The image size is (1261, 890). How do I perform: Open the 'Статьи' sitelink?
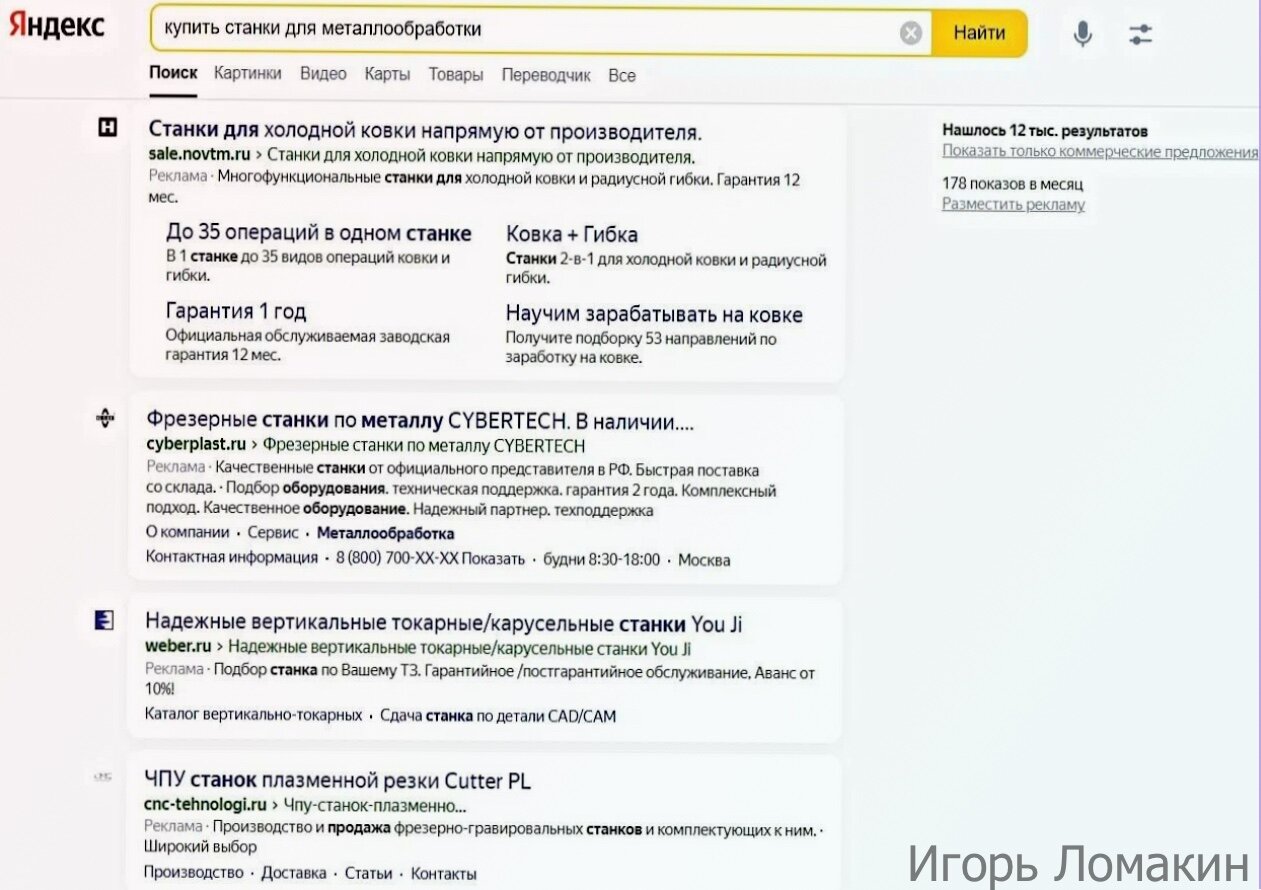point(369,873)
